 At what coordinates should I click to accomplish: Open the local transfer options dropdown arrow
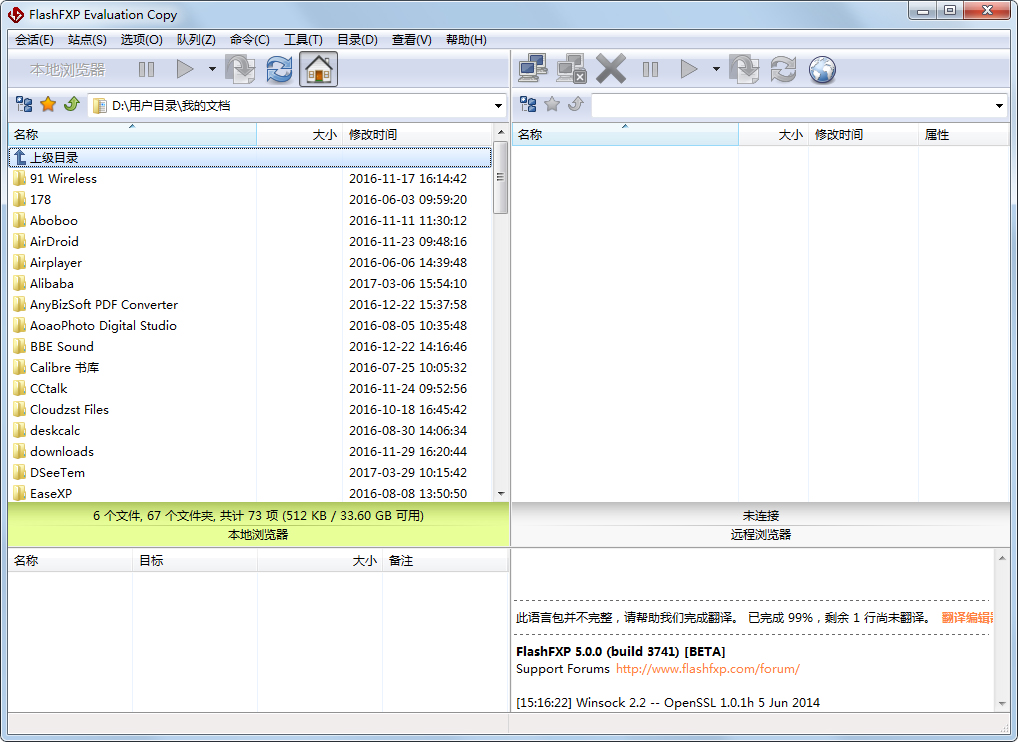pos(212,69)
